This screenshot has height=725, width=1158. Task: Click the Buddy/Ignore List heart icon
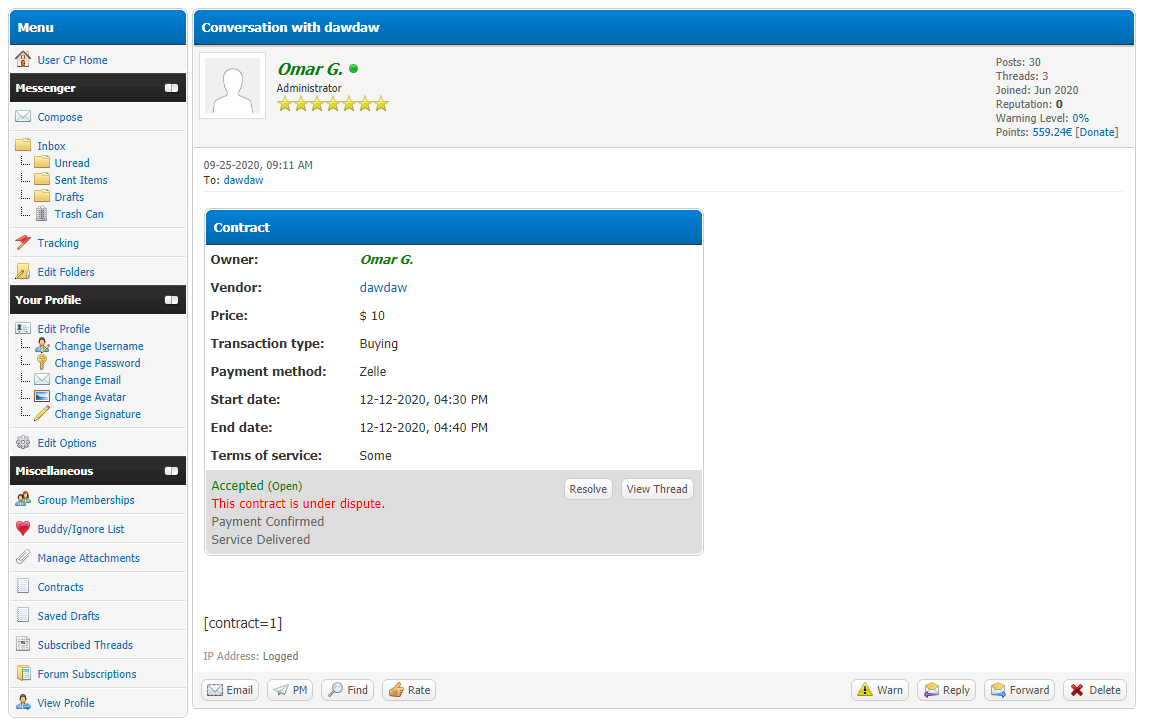coord(23,529)
